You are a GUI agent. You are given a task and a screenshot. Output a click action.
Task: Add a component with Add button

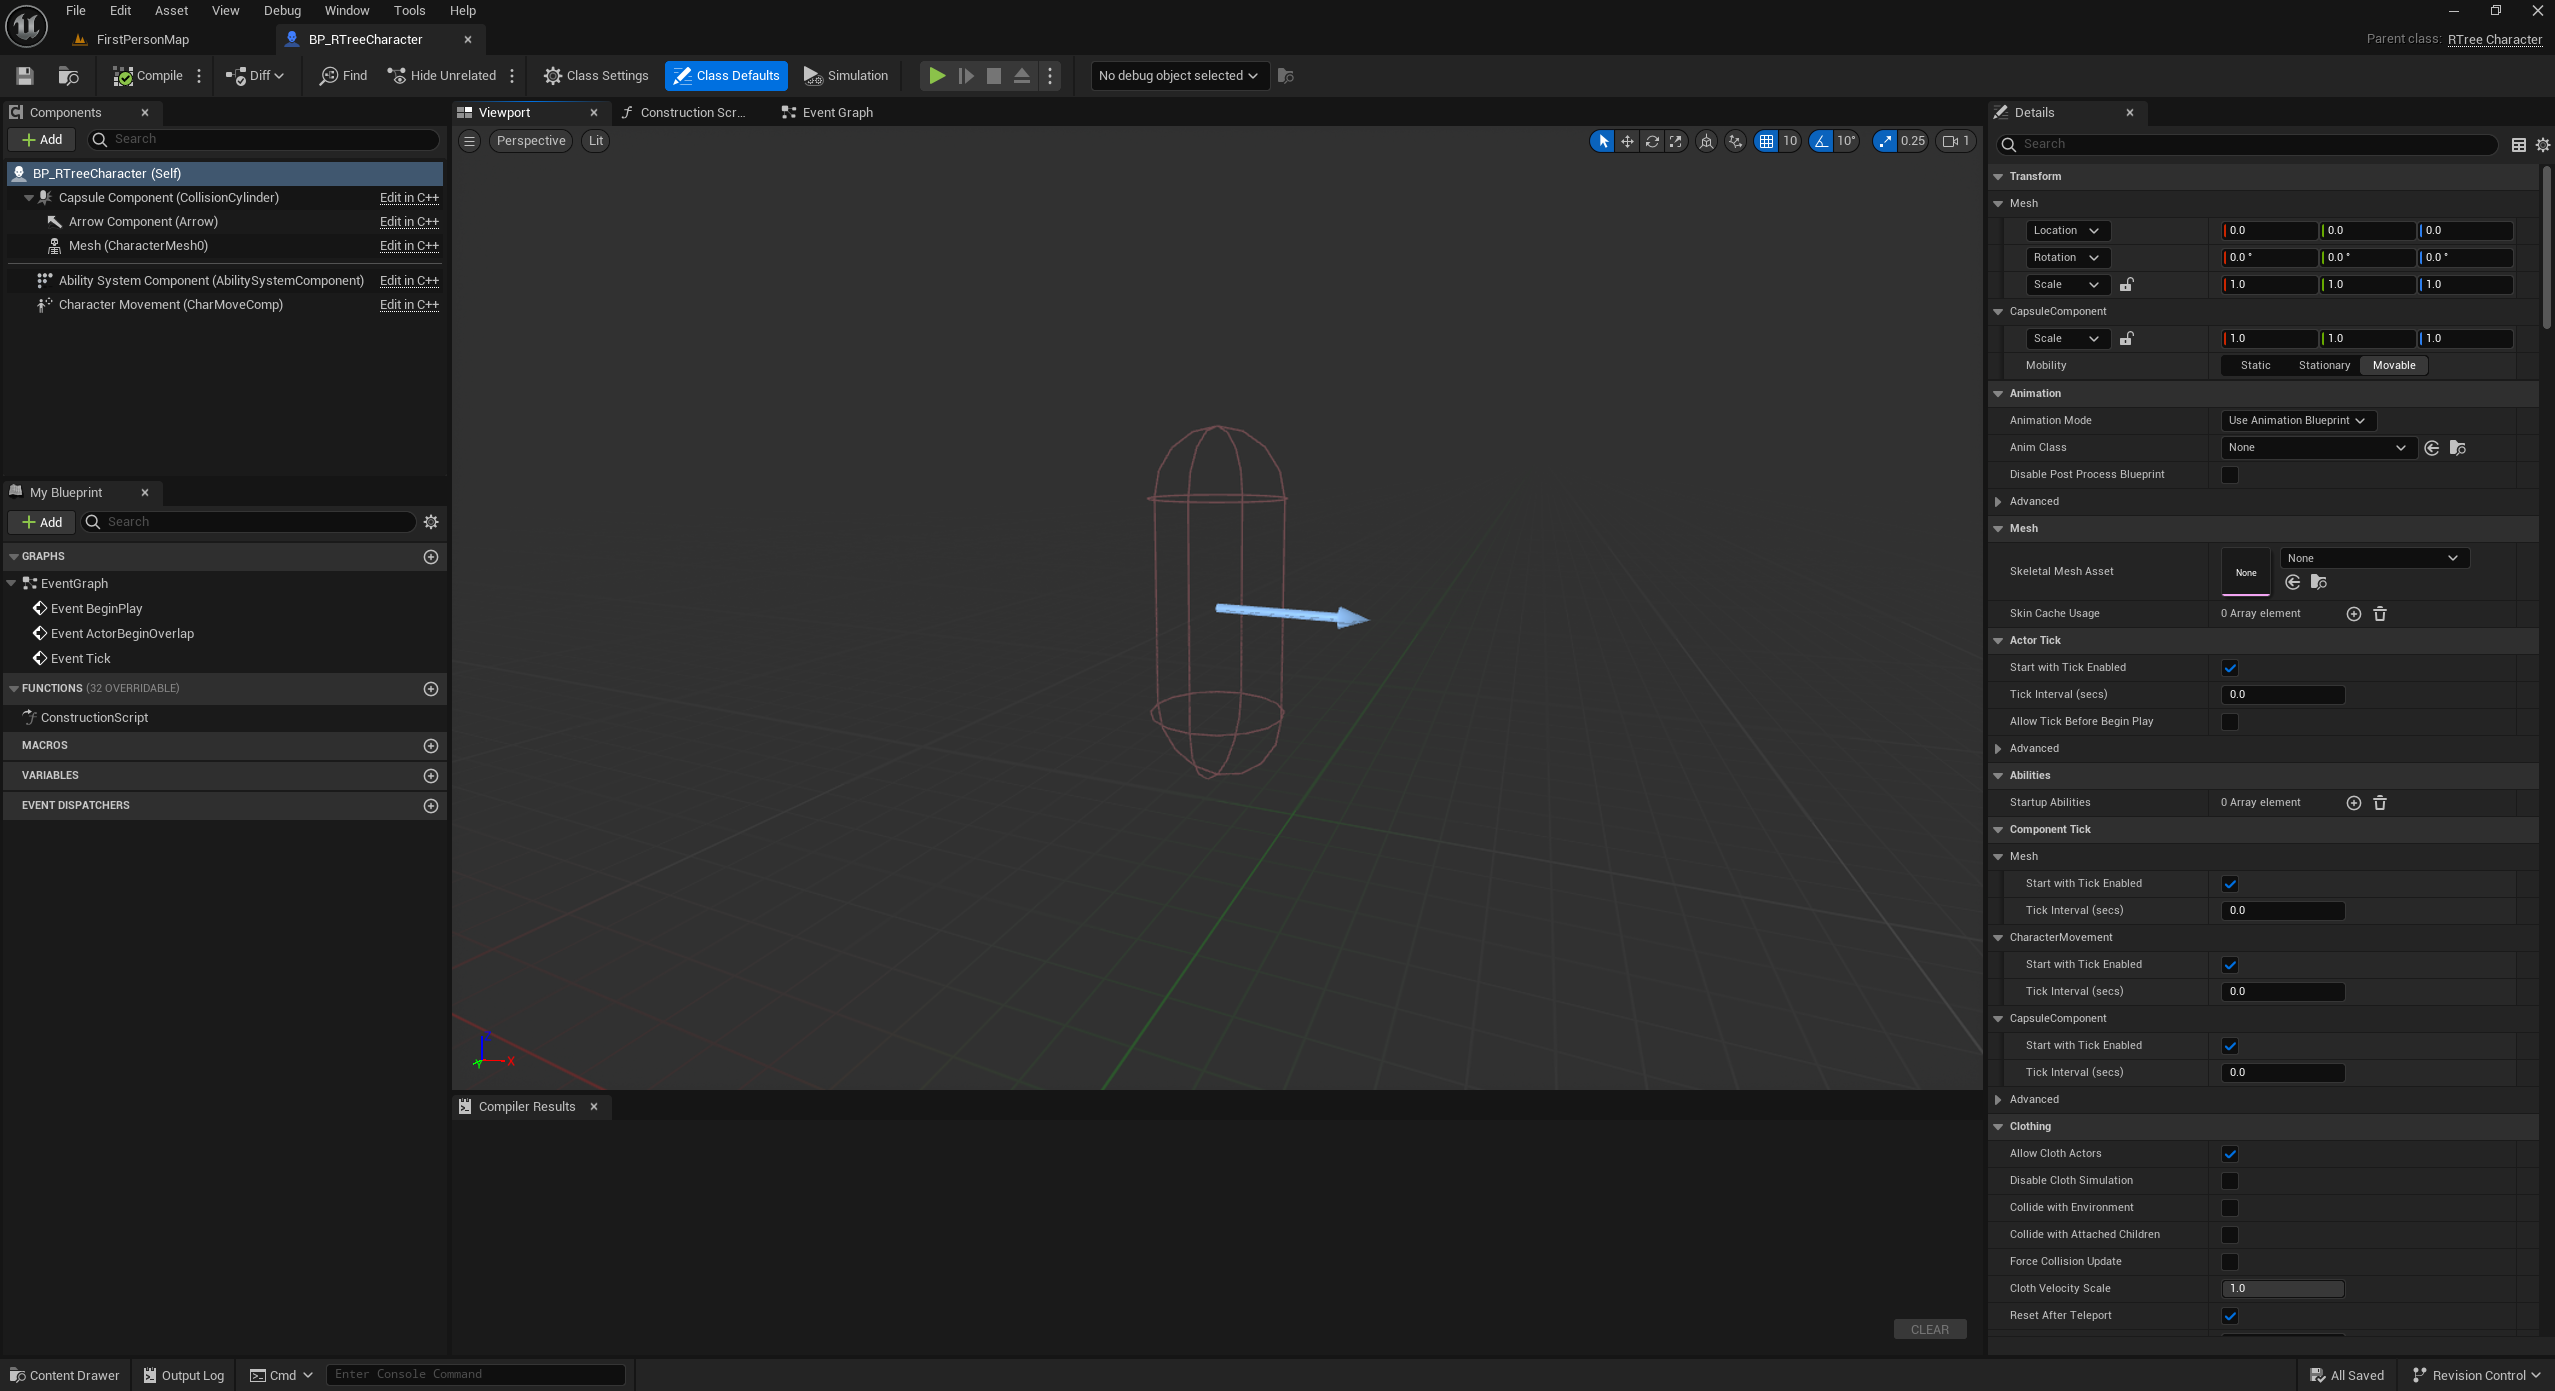point(42,140)
